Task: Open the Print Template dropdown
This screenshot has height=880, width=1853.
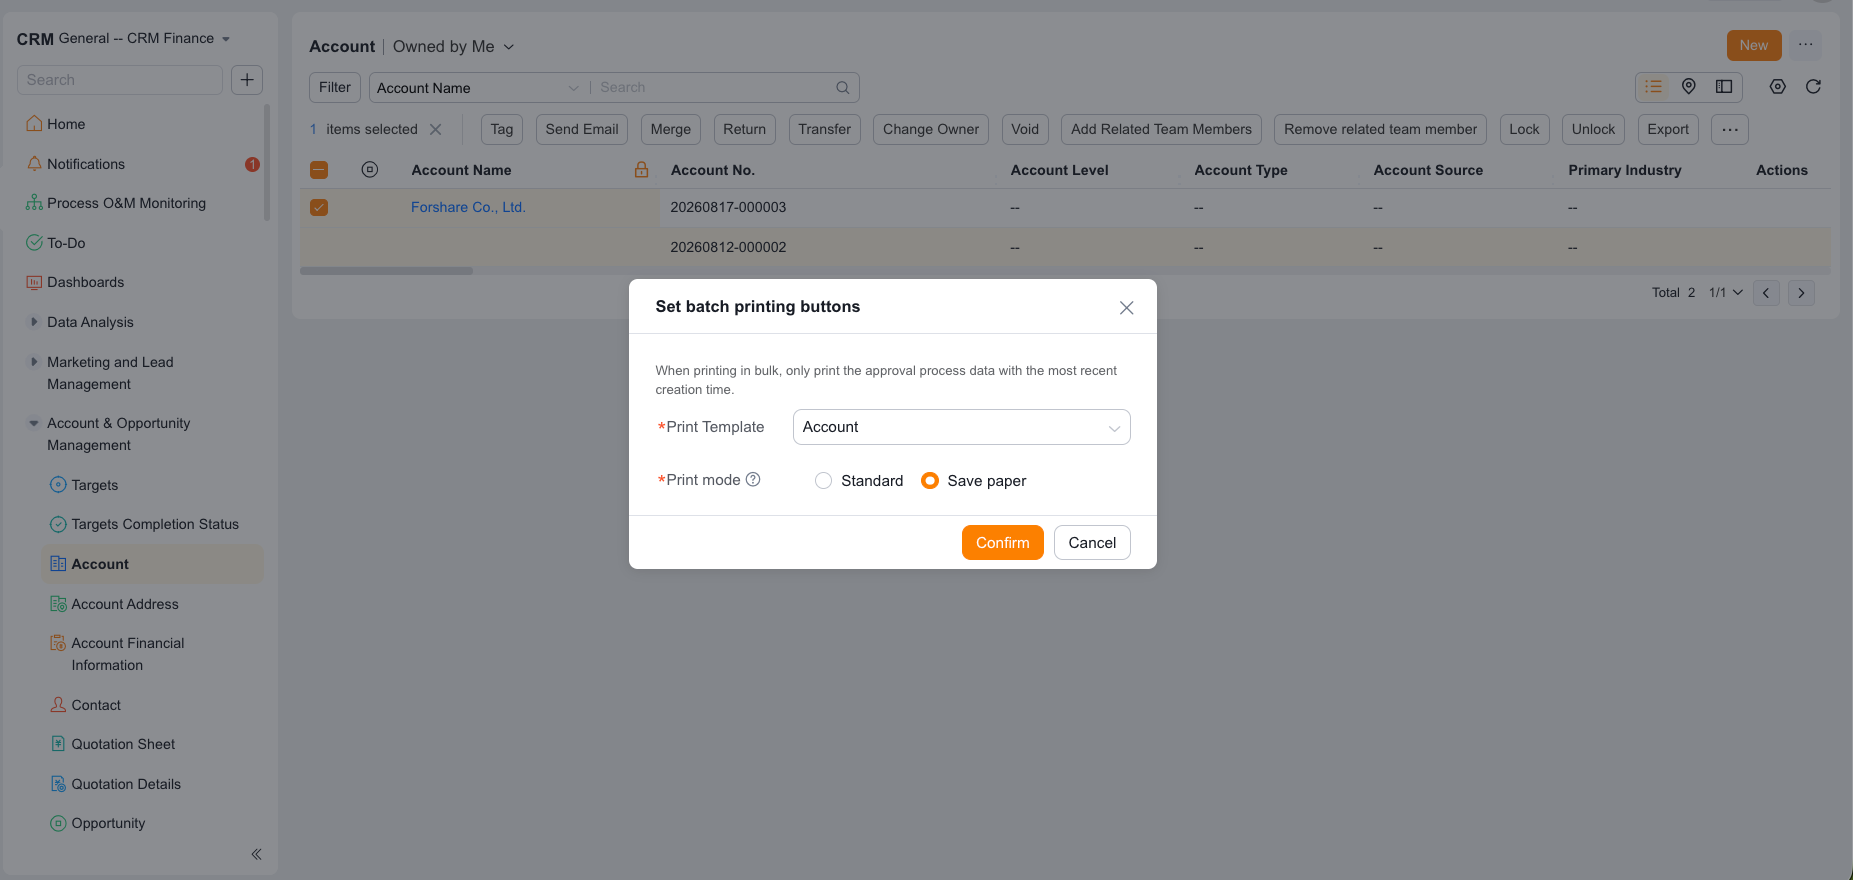Action: (961, 427)
